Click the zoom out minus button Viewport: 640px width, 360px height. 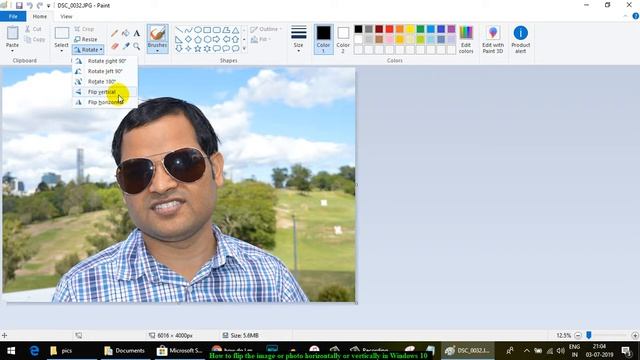pyautogui.click(x=578, y=336)
